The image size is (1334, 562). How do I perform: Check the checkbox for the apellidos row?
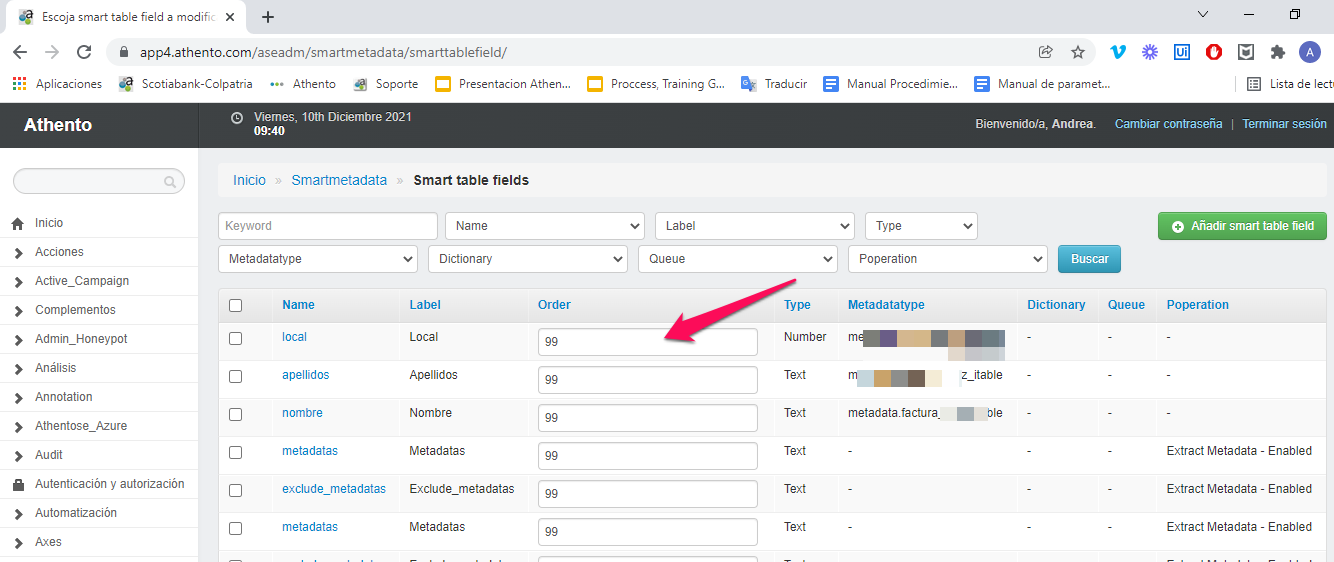click(235, 377)
